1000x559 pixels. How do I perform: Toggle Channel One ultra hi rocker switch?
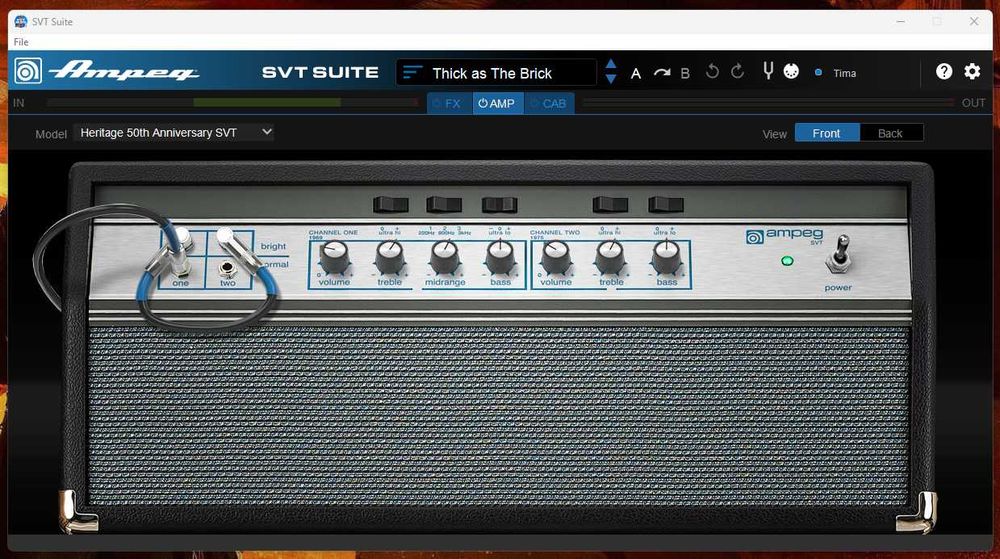tap(390, 205)
